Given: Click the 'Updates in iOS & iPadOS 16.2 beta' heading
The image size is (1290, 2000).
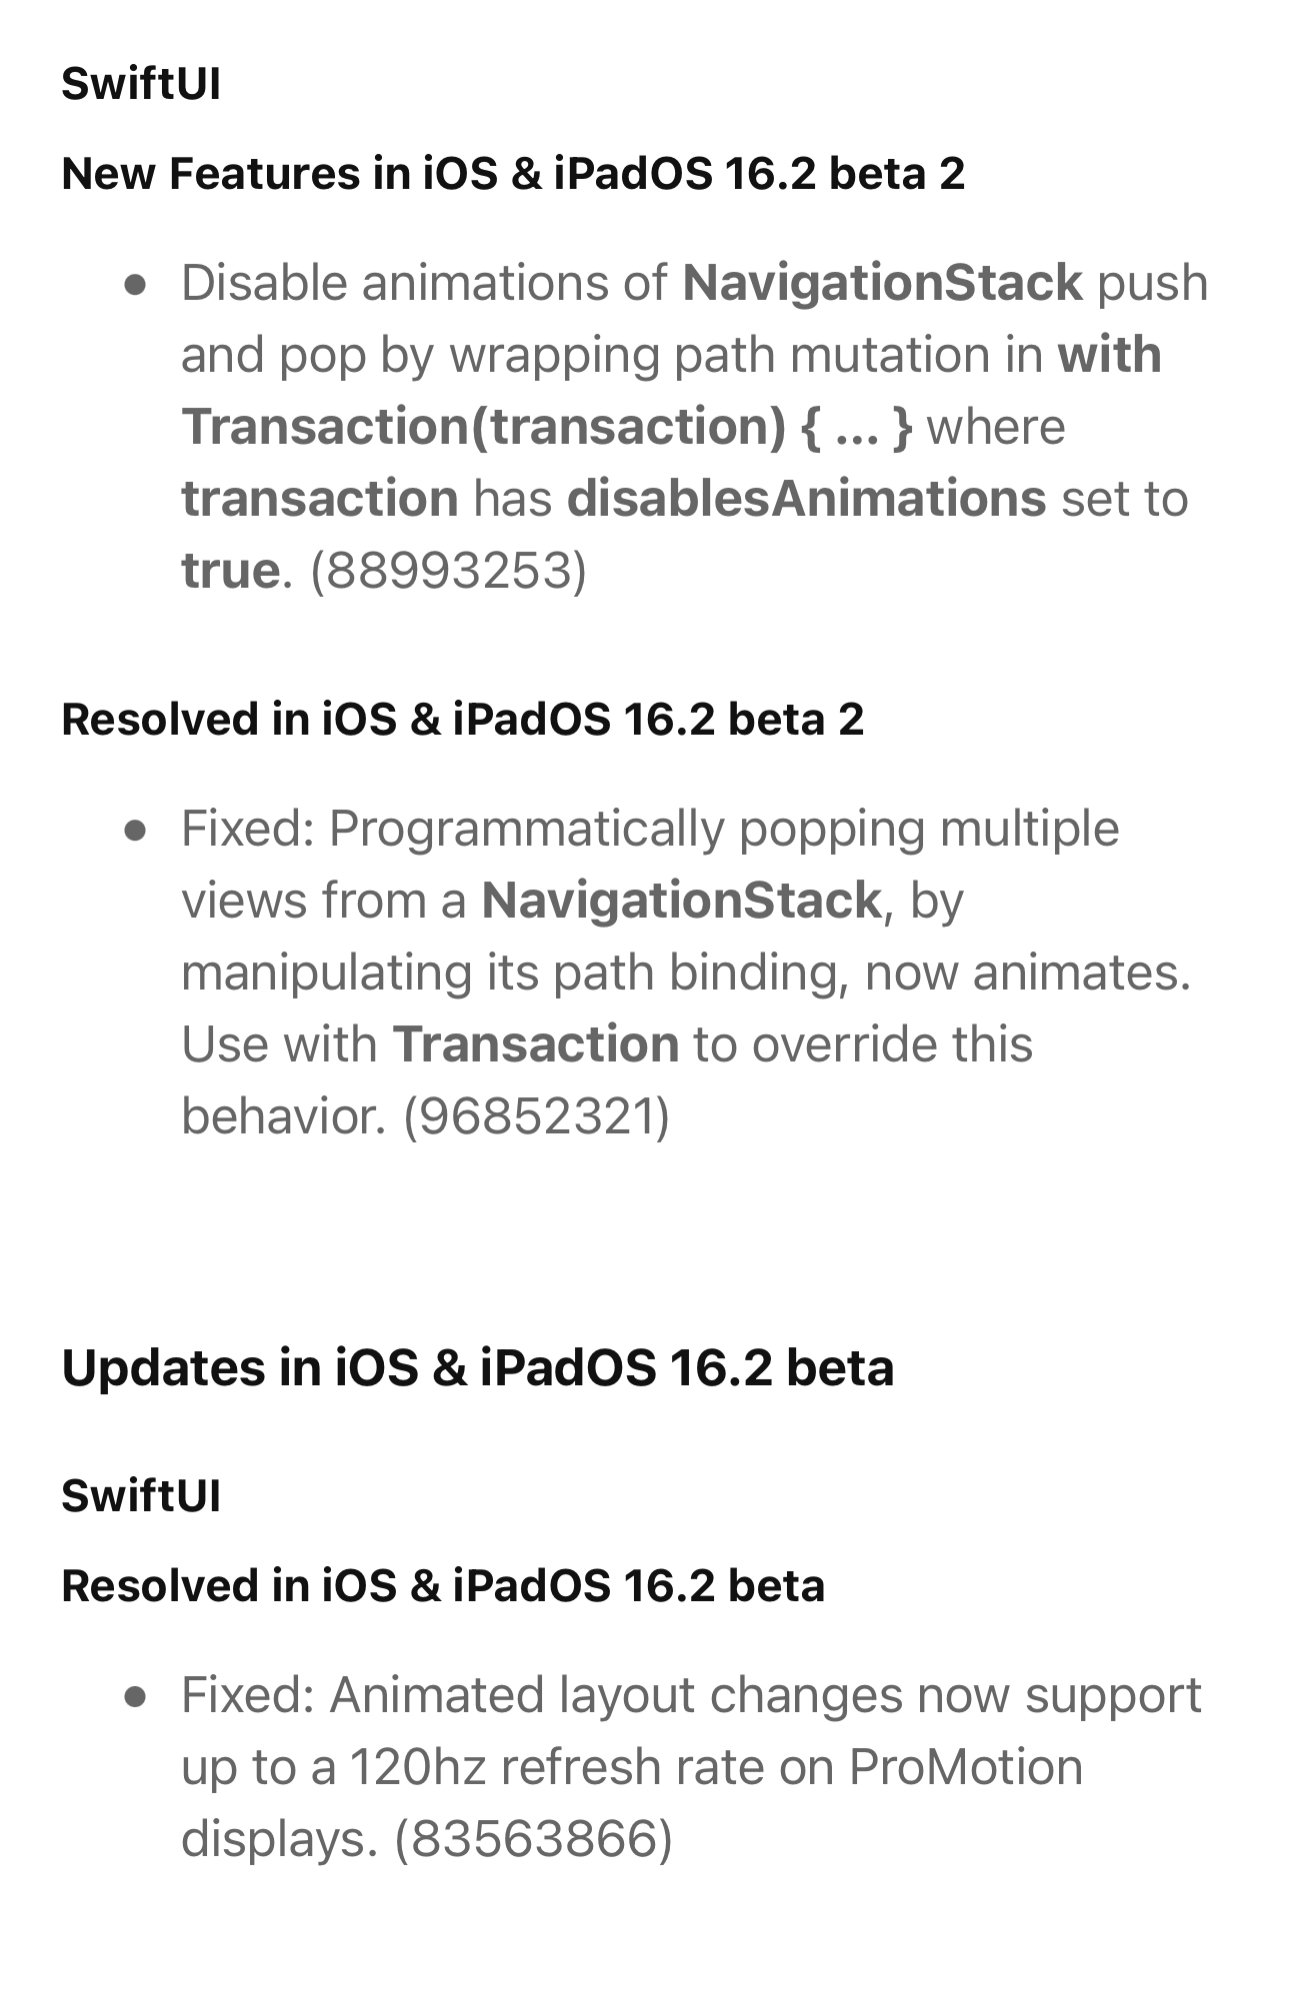Looking at the screenshot, I should coord(478,1367).
